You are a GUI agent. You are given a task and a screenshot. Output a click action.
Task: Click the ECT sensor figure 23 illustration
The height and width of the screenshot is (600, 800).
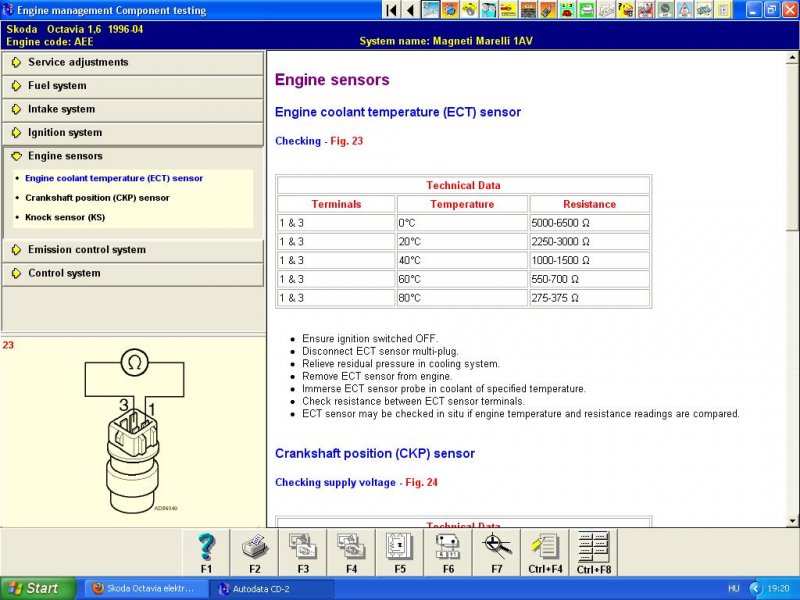coord(134,432)
